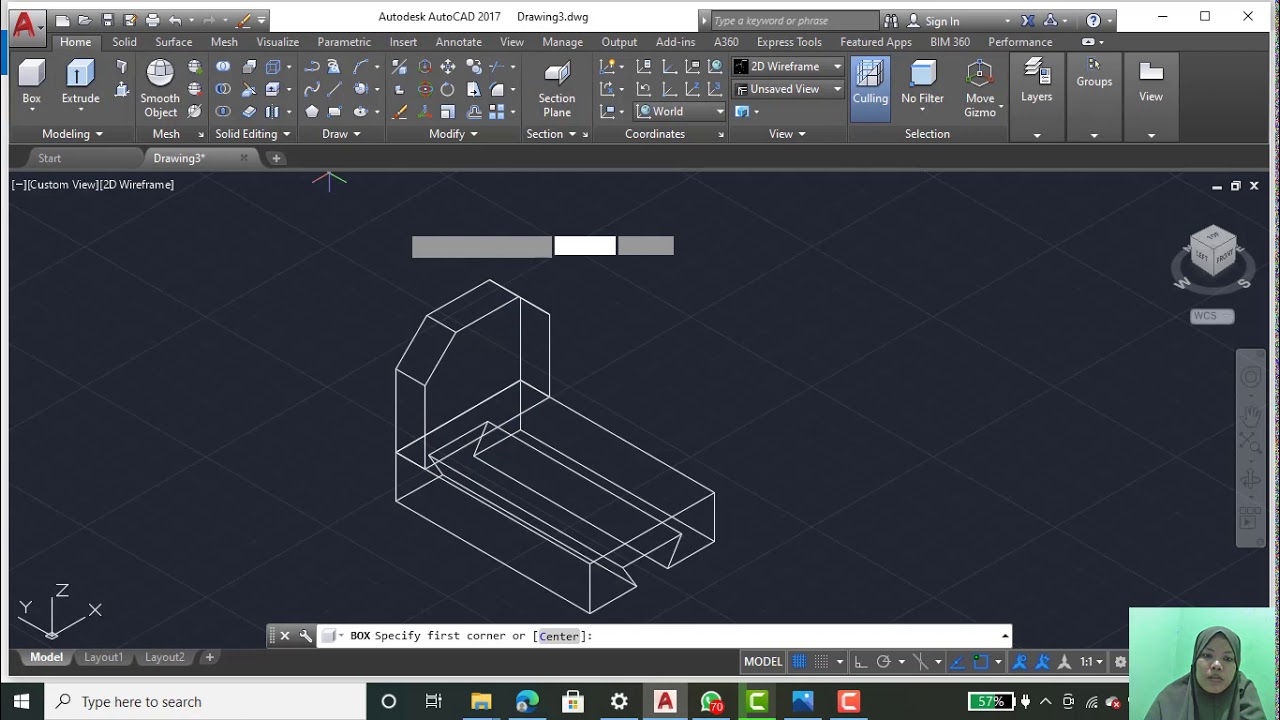Viewport: 1280px width, 720px height.
Task: Toggle object snap in status bar
Action: [981, 661]
